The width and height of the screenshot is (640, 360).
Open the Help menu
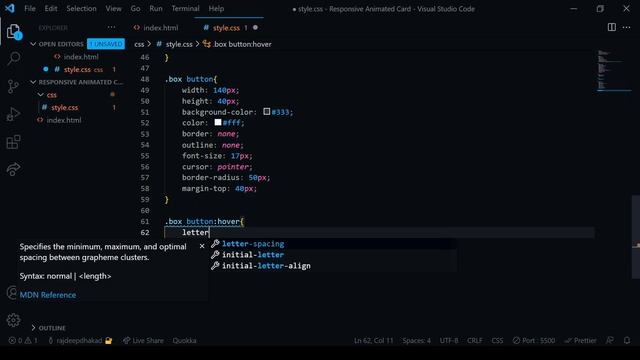point(216,8)
